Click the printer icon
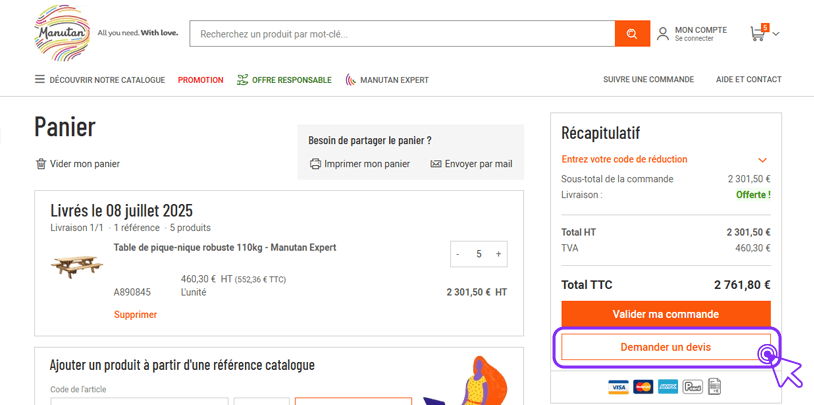814x405 pixels. pyautogui.click(x=315, y=164)
